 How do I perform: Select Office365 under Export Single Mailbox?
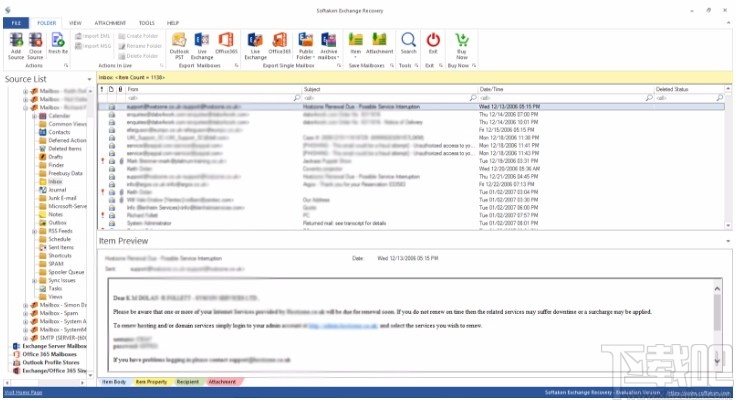pos(280,43)
